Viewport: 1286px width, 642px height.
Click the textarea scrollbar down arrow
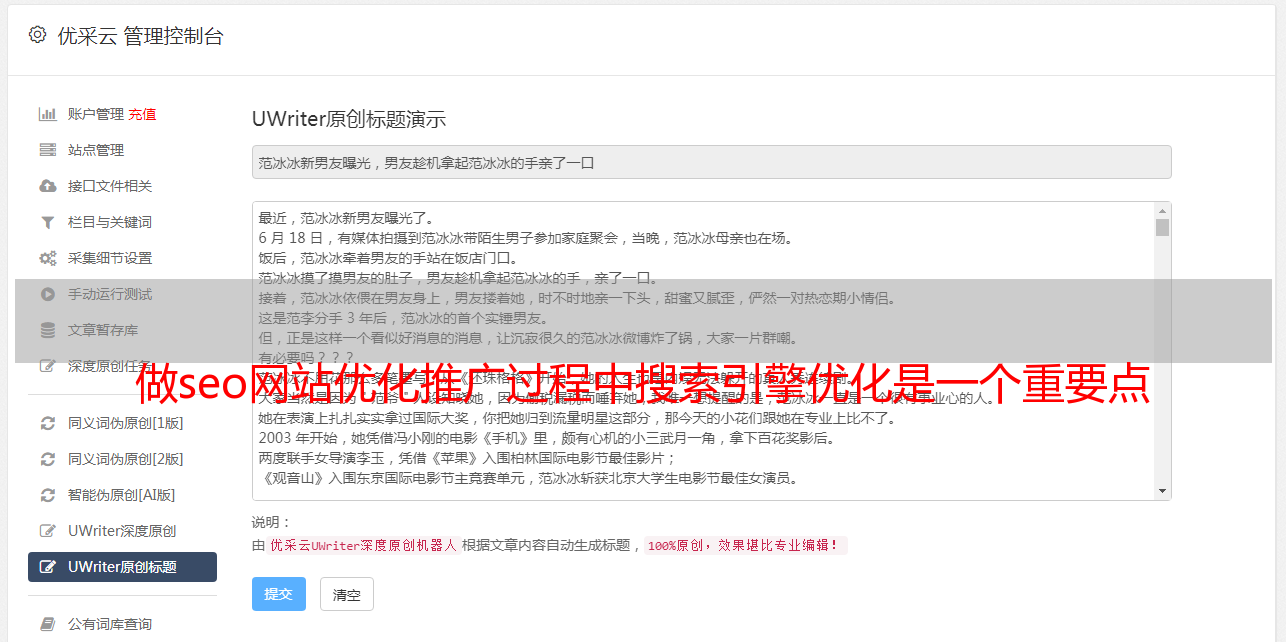point(1162,491)
